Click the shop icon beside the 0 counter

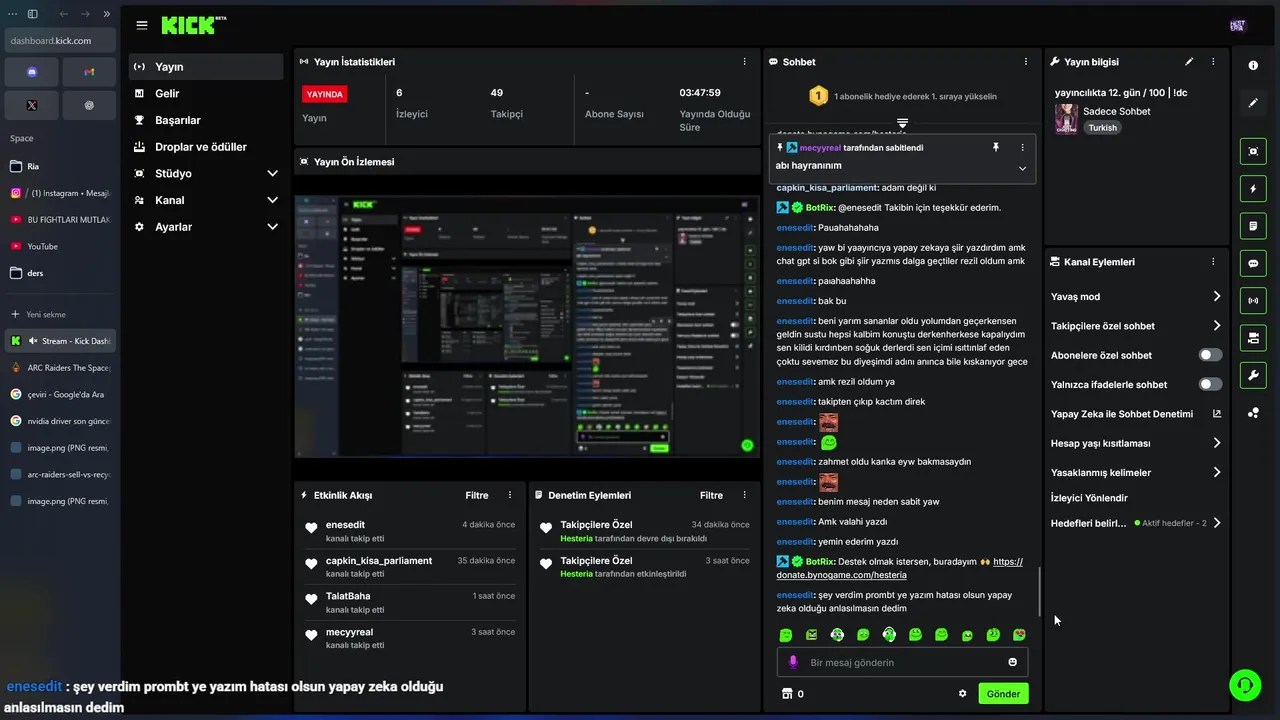pyautogui.click(x=787, y=693)
